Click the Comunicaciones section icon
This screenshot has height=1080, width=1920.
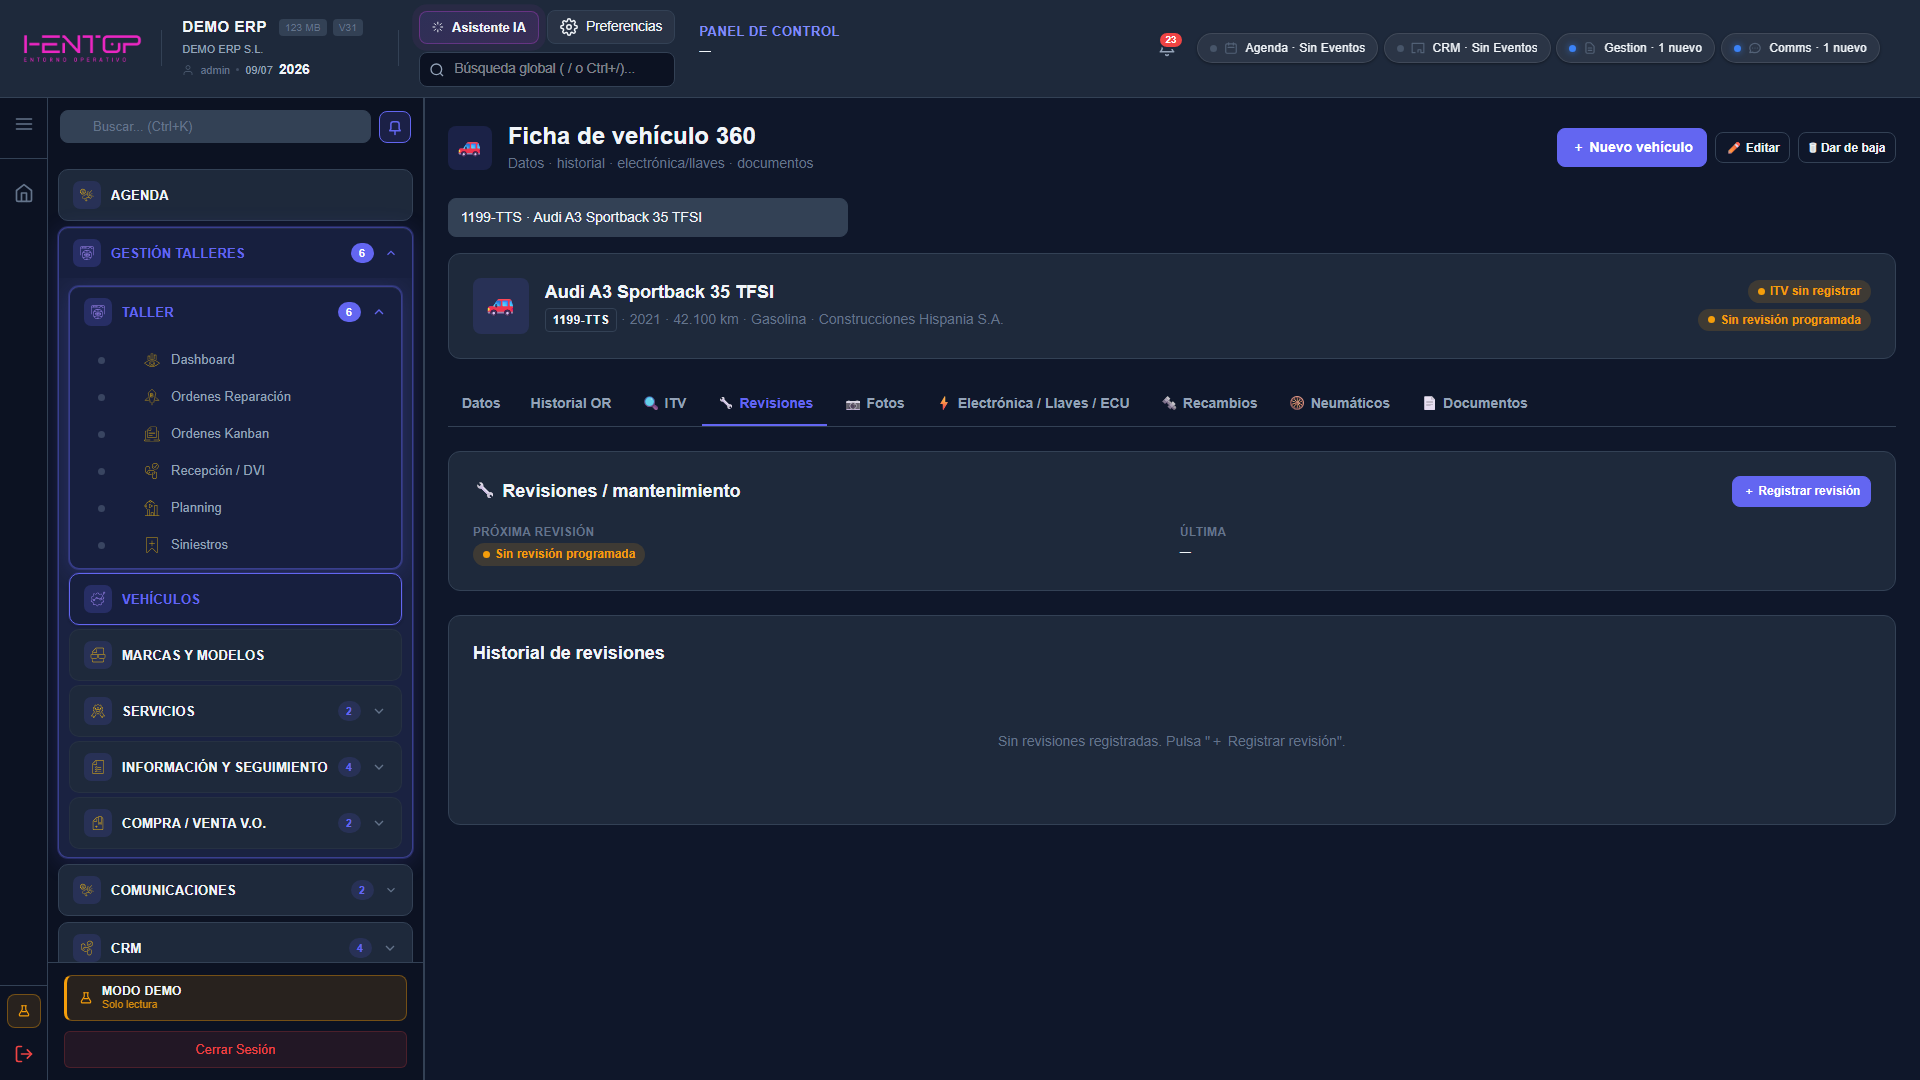[x=87, y=890]
